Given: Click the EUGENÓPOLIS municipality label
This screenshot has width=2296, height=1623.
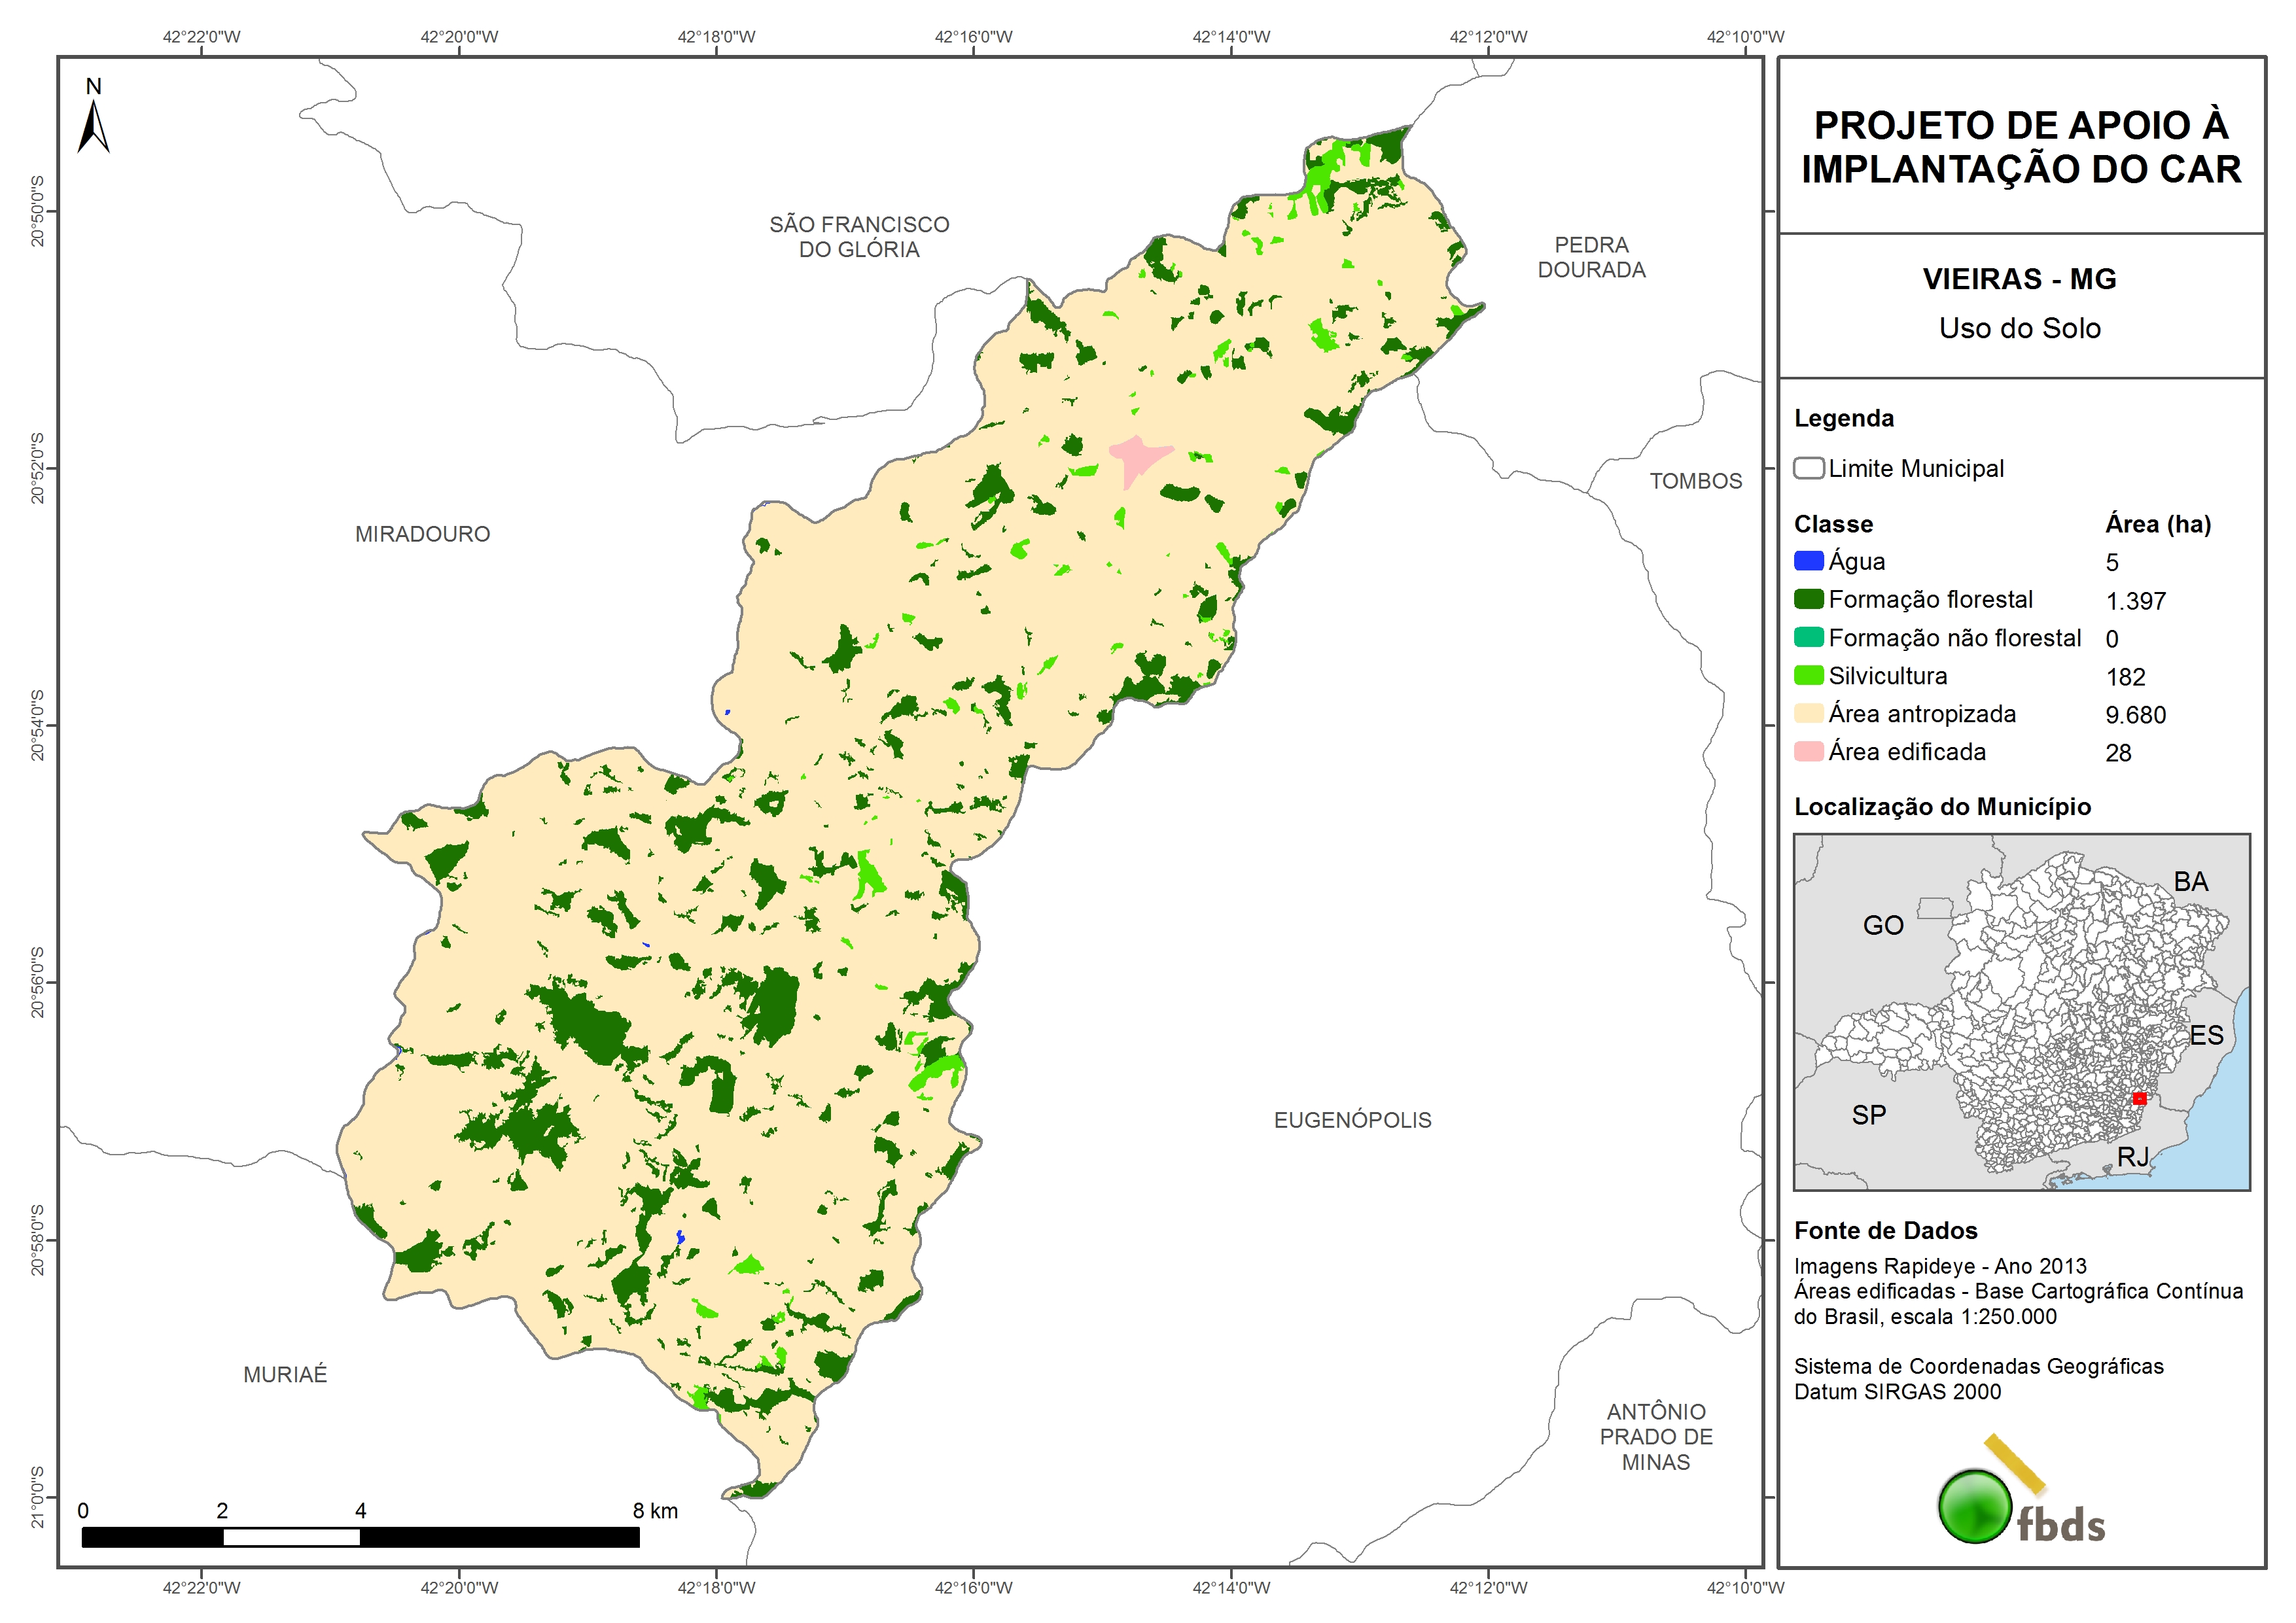Looking at the screenshot, I should coord(1352,1120).
